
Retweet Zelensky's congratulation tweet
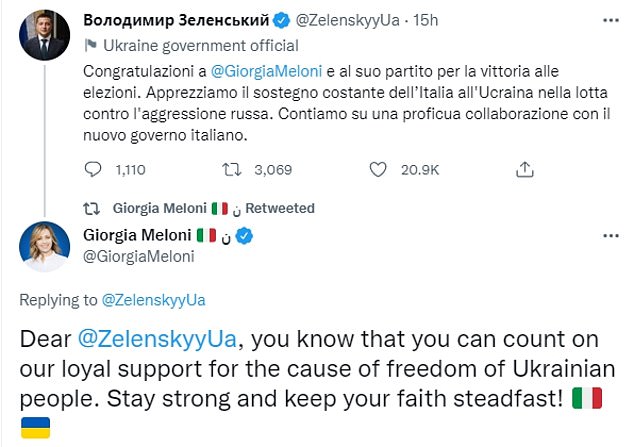click(227, 170)
